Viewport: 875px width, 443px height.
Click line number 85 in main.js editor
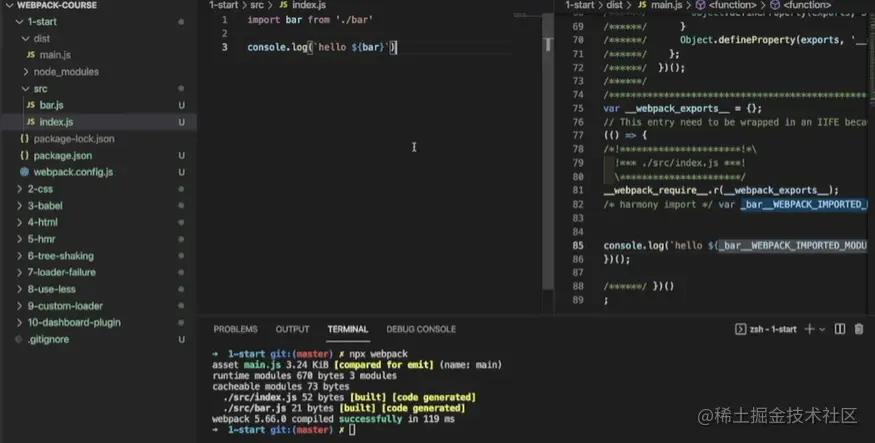(x=578, y=245)
